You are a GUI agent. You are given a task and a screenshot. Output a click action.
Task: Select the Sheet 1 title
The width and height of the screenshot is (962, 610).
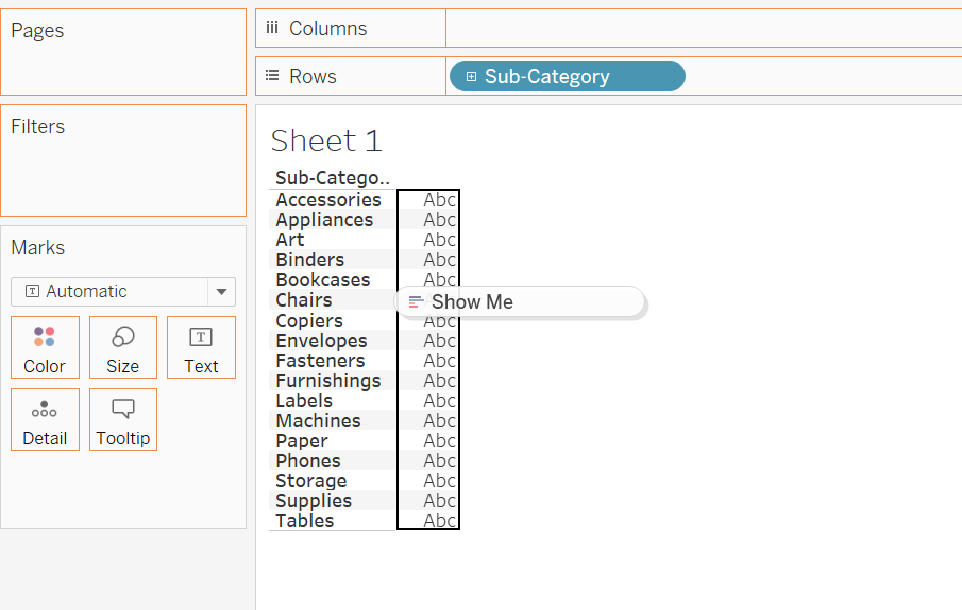pos(326,141)
